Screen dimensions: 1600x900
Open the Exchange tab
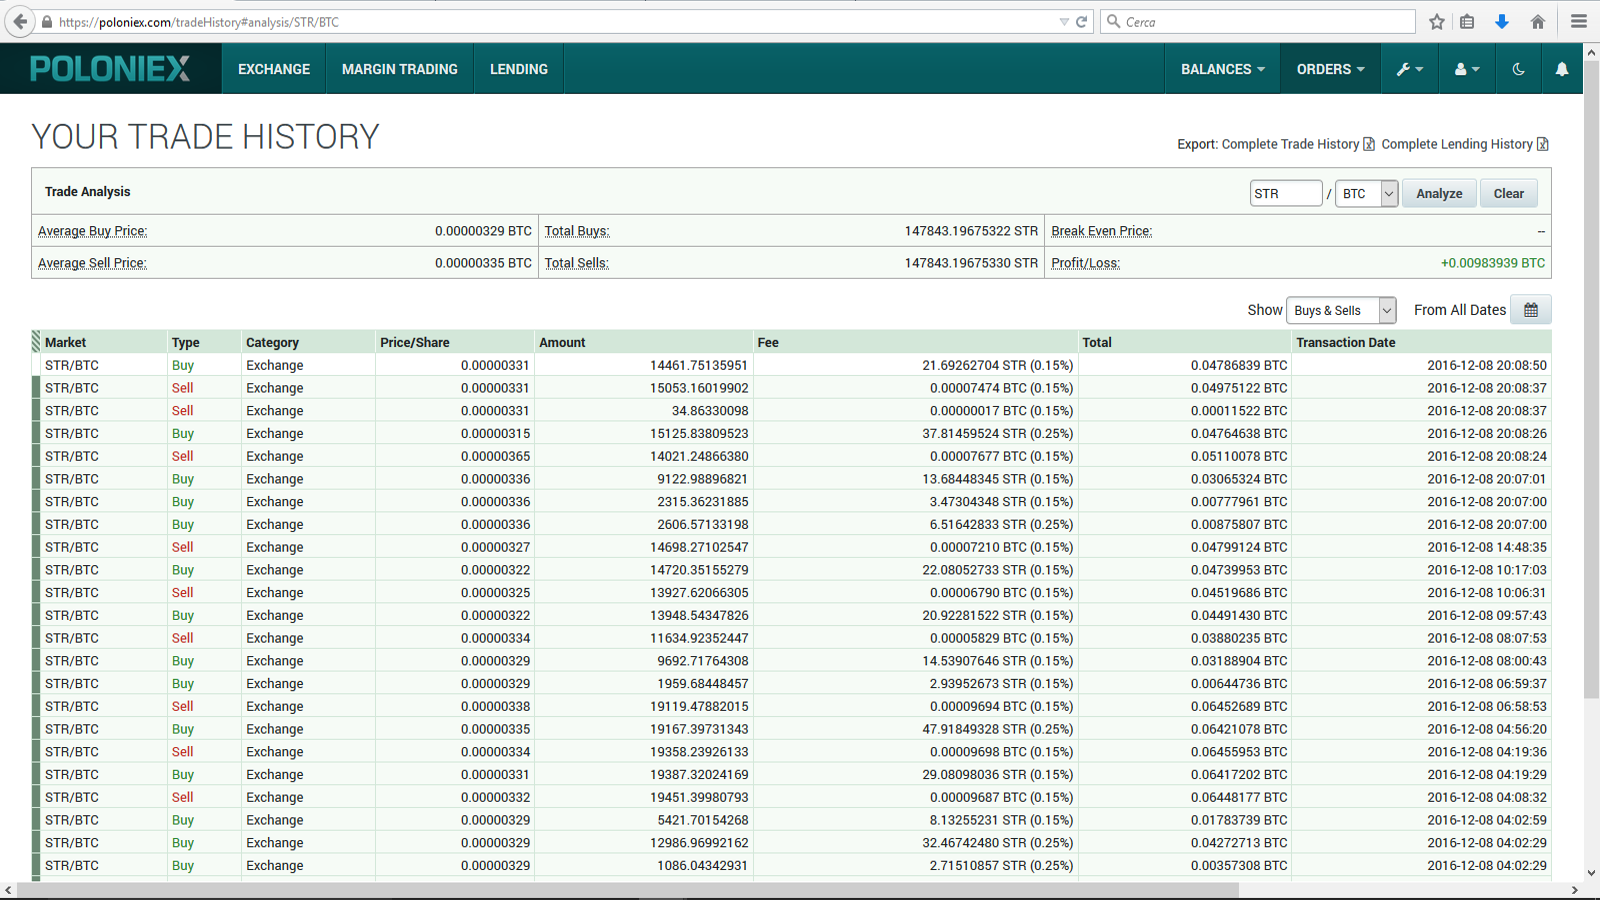point(274,69)
